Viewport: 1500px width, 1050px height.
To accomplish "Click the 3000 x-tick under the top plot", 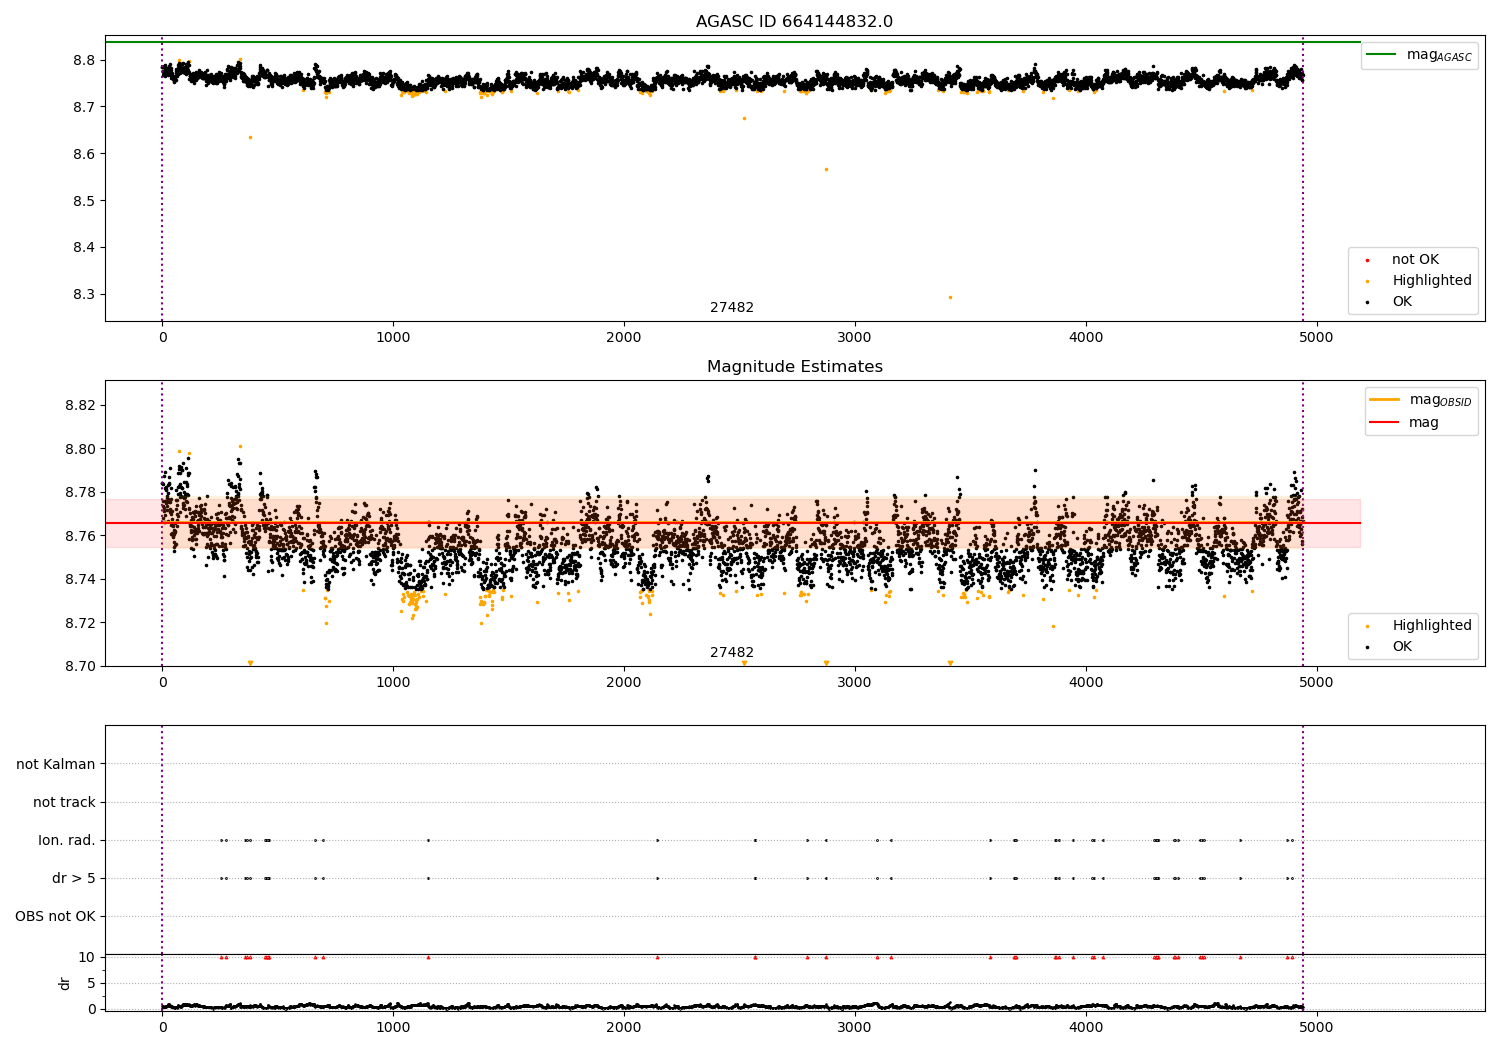I will (x=855, y=338).
